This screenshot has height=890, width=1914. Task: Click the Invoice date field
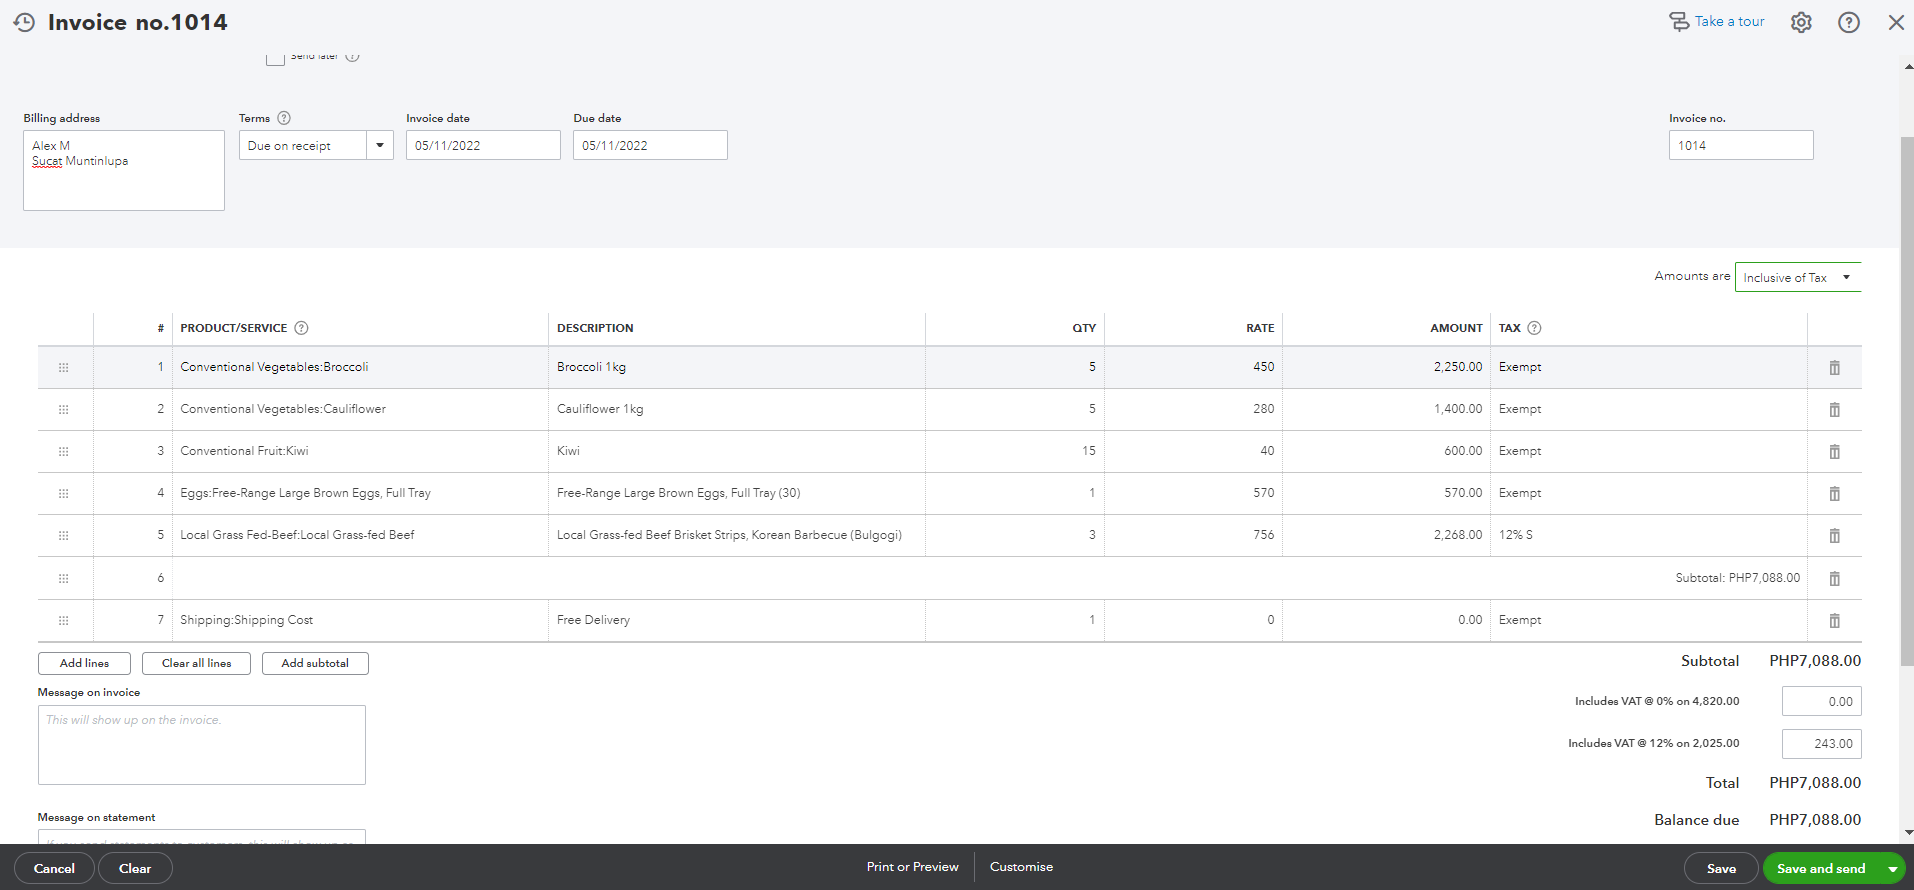(x=482, y=146)
